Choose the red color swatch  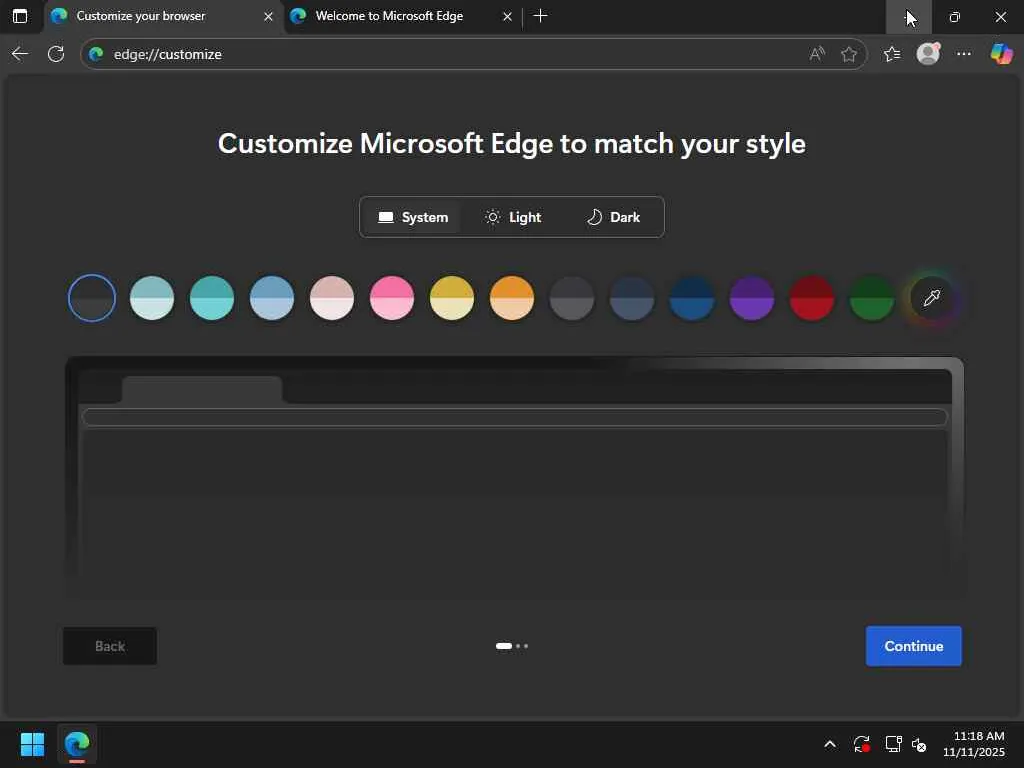click(x=812, y=298)
